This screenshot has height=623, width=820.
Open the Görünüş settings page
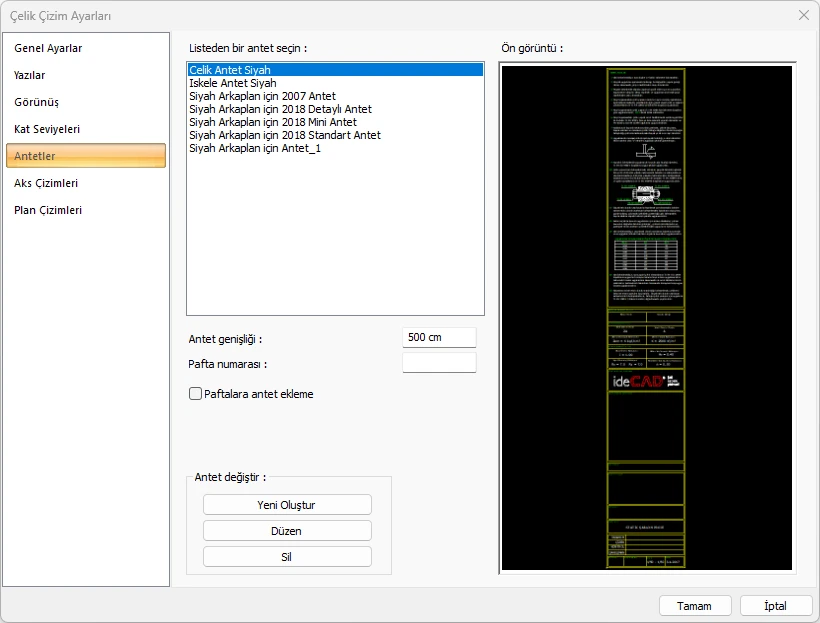coord(36,102)
